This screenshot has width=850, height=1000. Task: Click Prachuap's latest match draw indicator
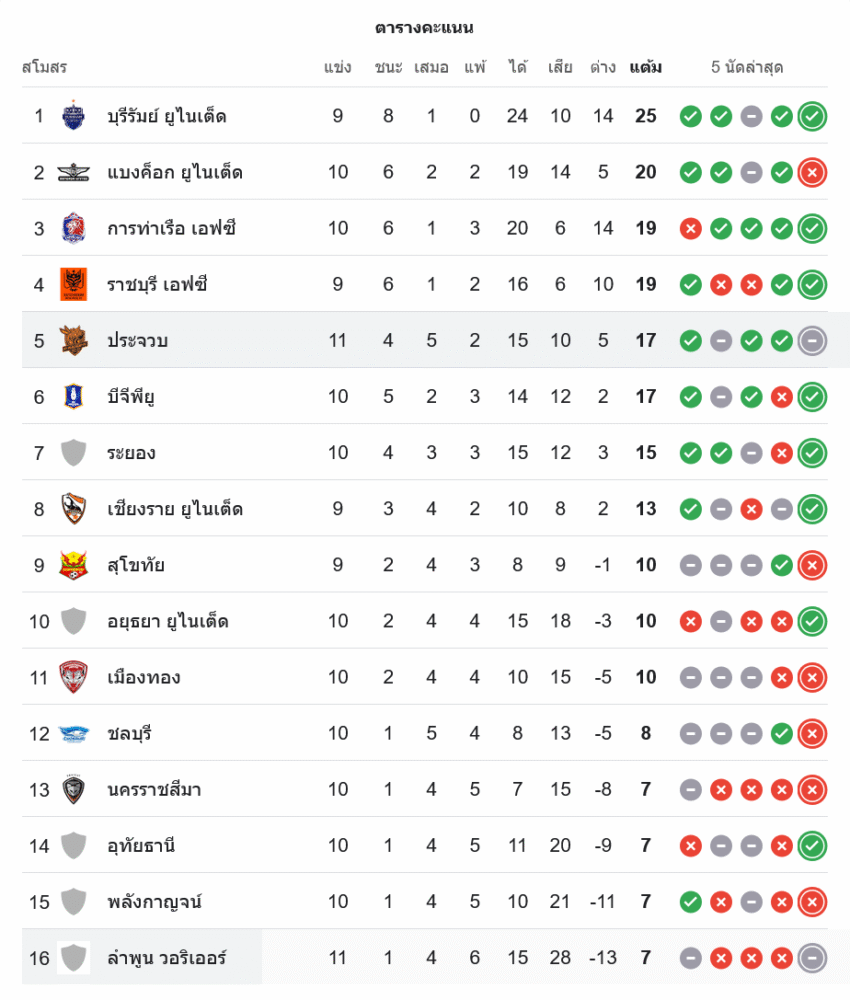812,340
